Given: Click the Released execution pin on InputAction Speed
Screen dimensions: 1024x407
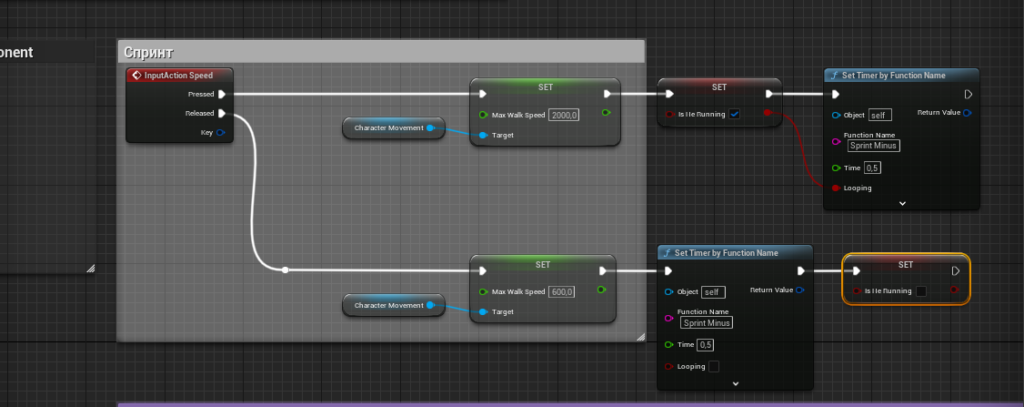Looking at the screenshot, I should (222, 114).
